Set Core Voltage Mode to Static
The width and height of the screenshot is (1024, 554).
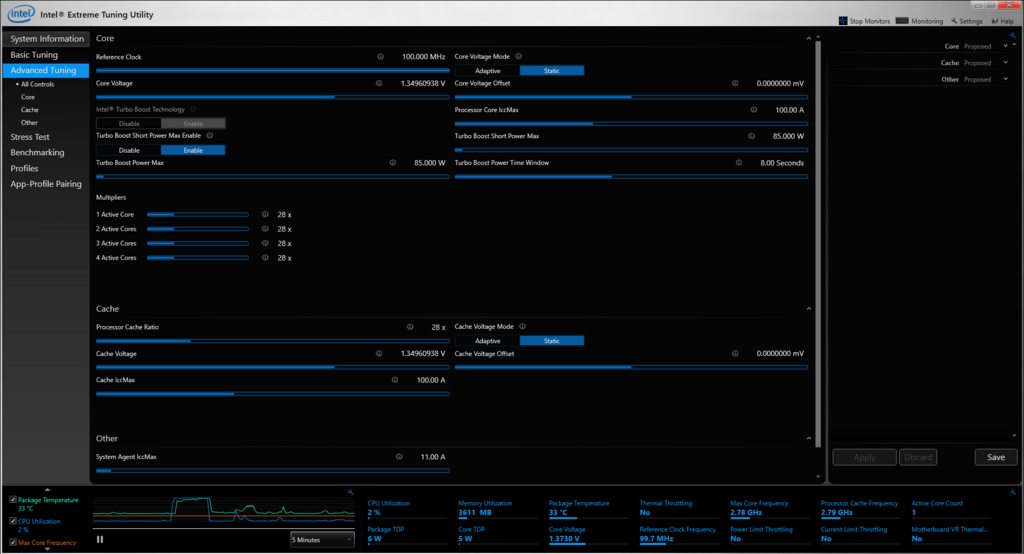552,71
